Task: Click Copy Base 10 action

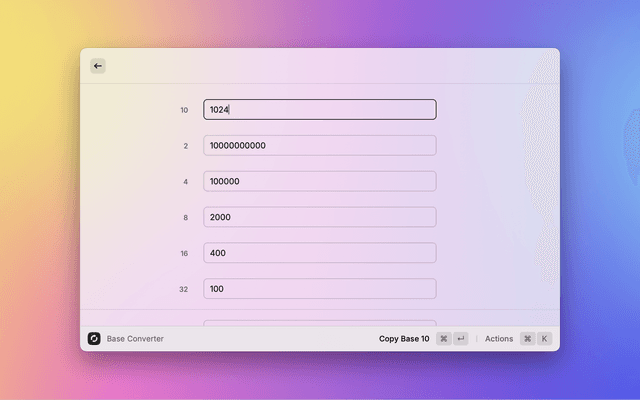Action: click(x=404, y=339)
